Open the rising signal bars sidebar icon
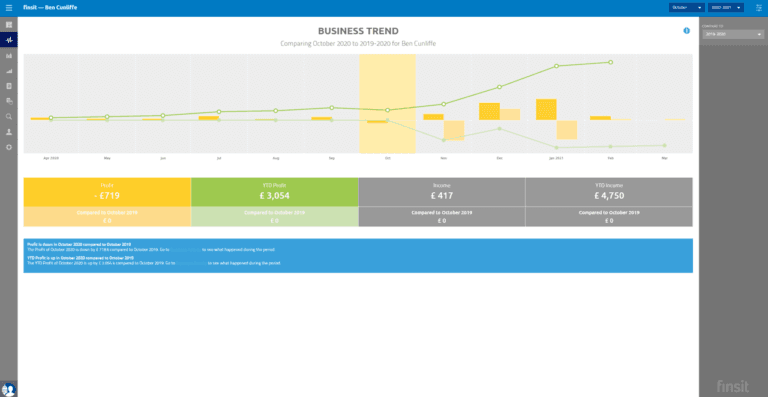 [x=9, y=71]
